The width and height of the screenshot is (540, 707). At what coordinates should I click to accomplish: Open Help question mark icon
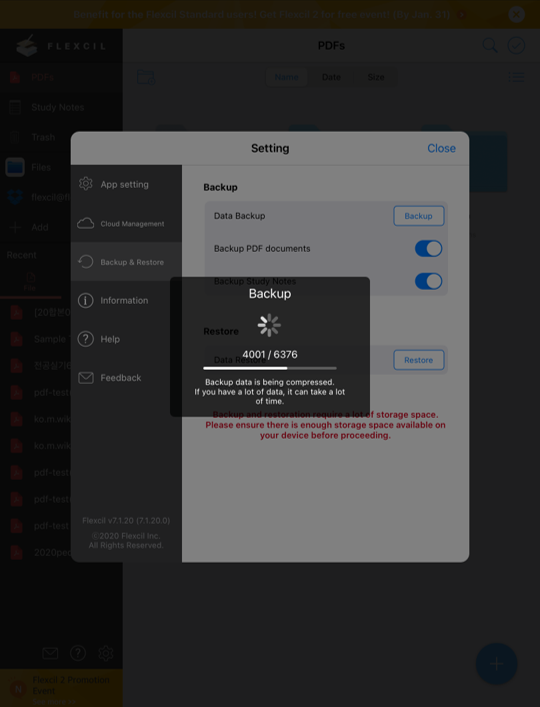coord(86,339)
